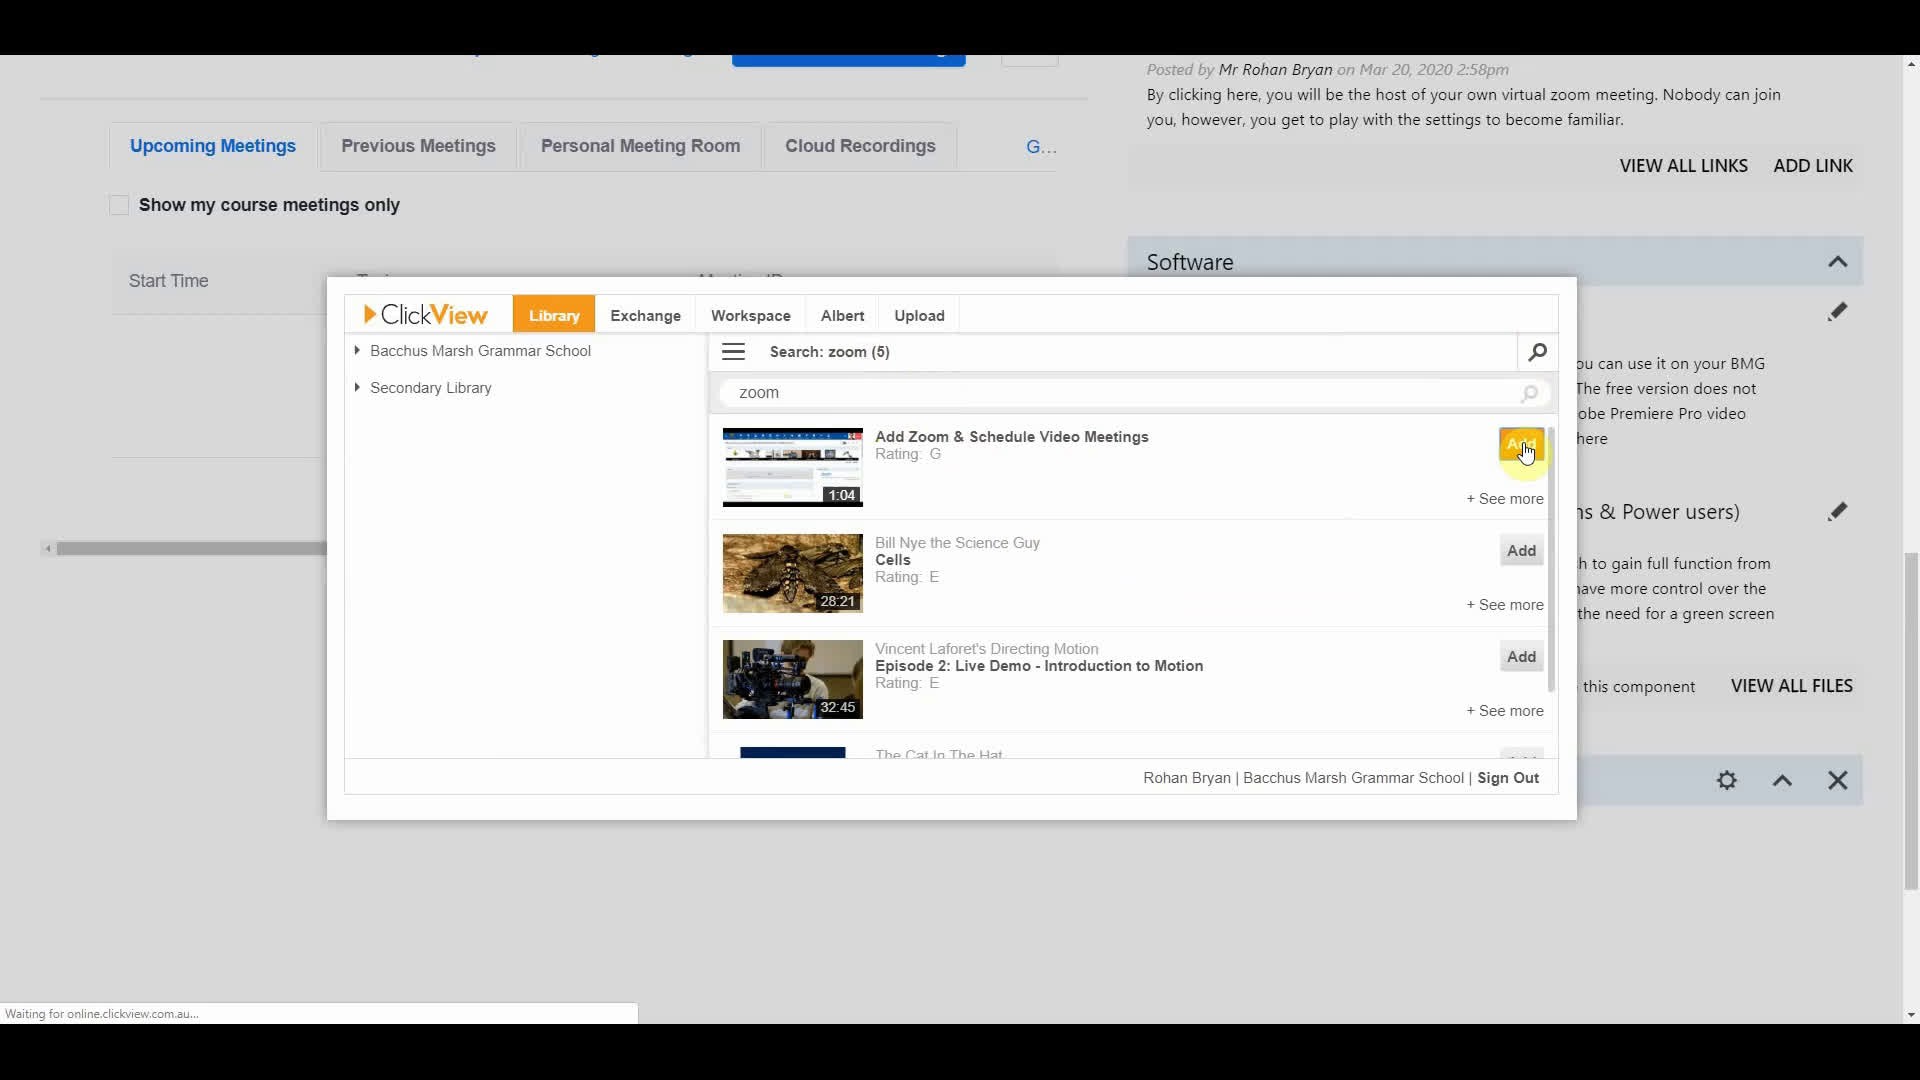Open the Albert tab
The image size is (1920, 1080).
[842, 315]
